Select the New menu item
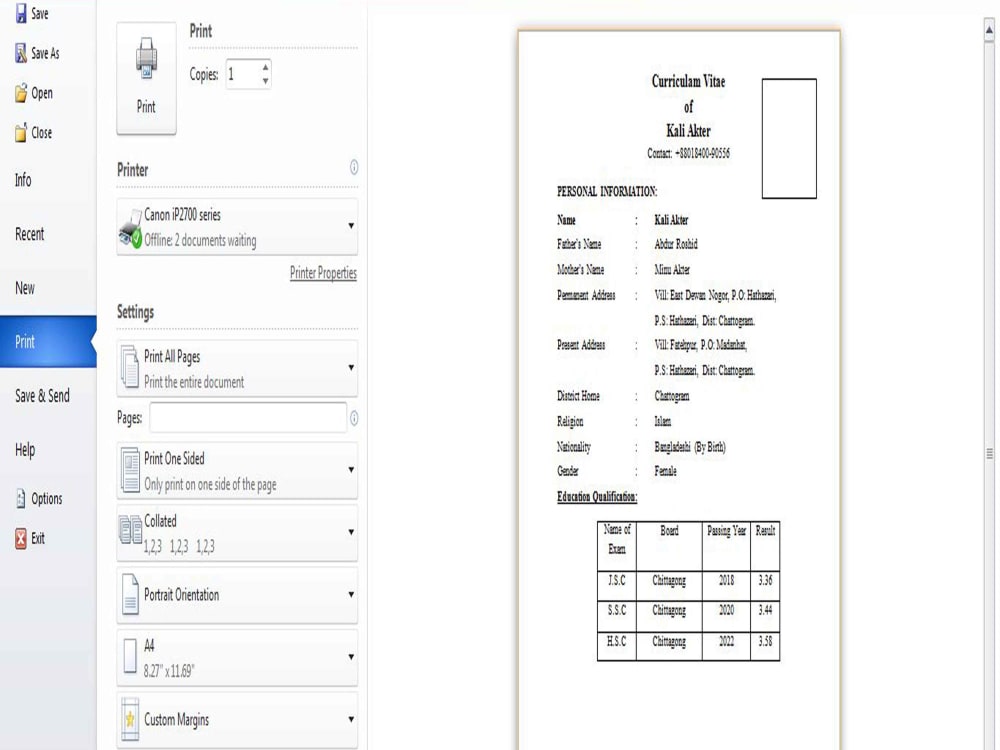The width and height of the screenshot is (1000, 750). click(25, 288)
